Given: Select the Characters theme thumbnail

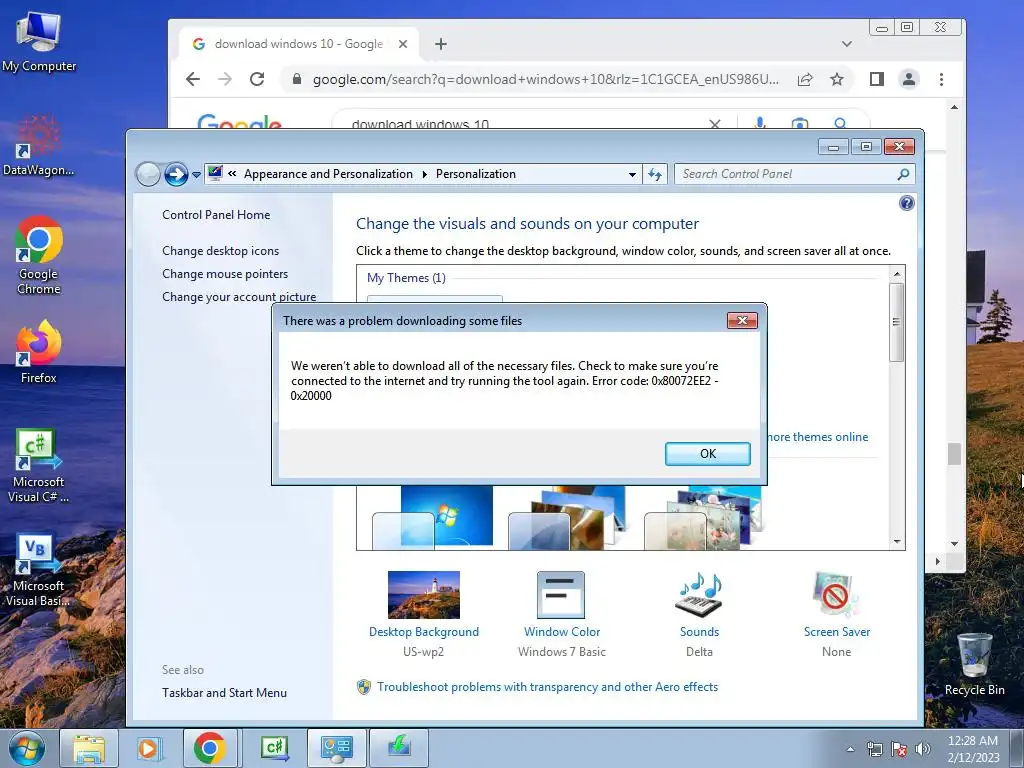Looking at the screenshot, I should click(703, 516).
